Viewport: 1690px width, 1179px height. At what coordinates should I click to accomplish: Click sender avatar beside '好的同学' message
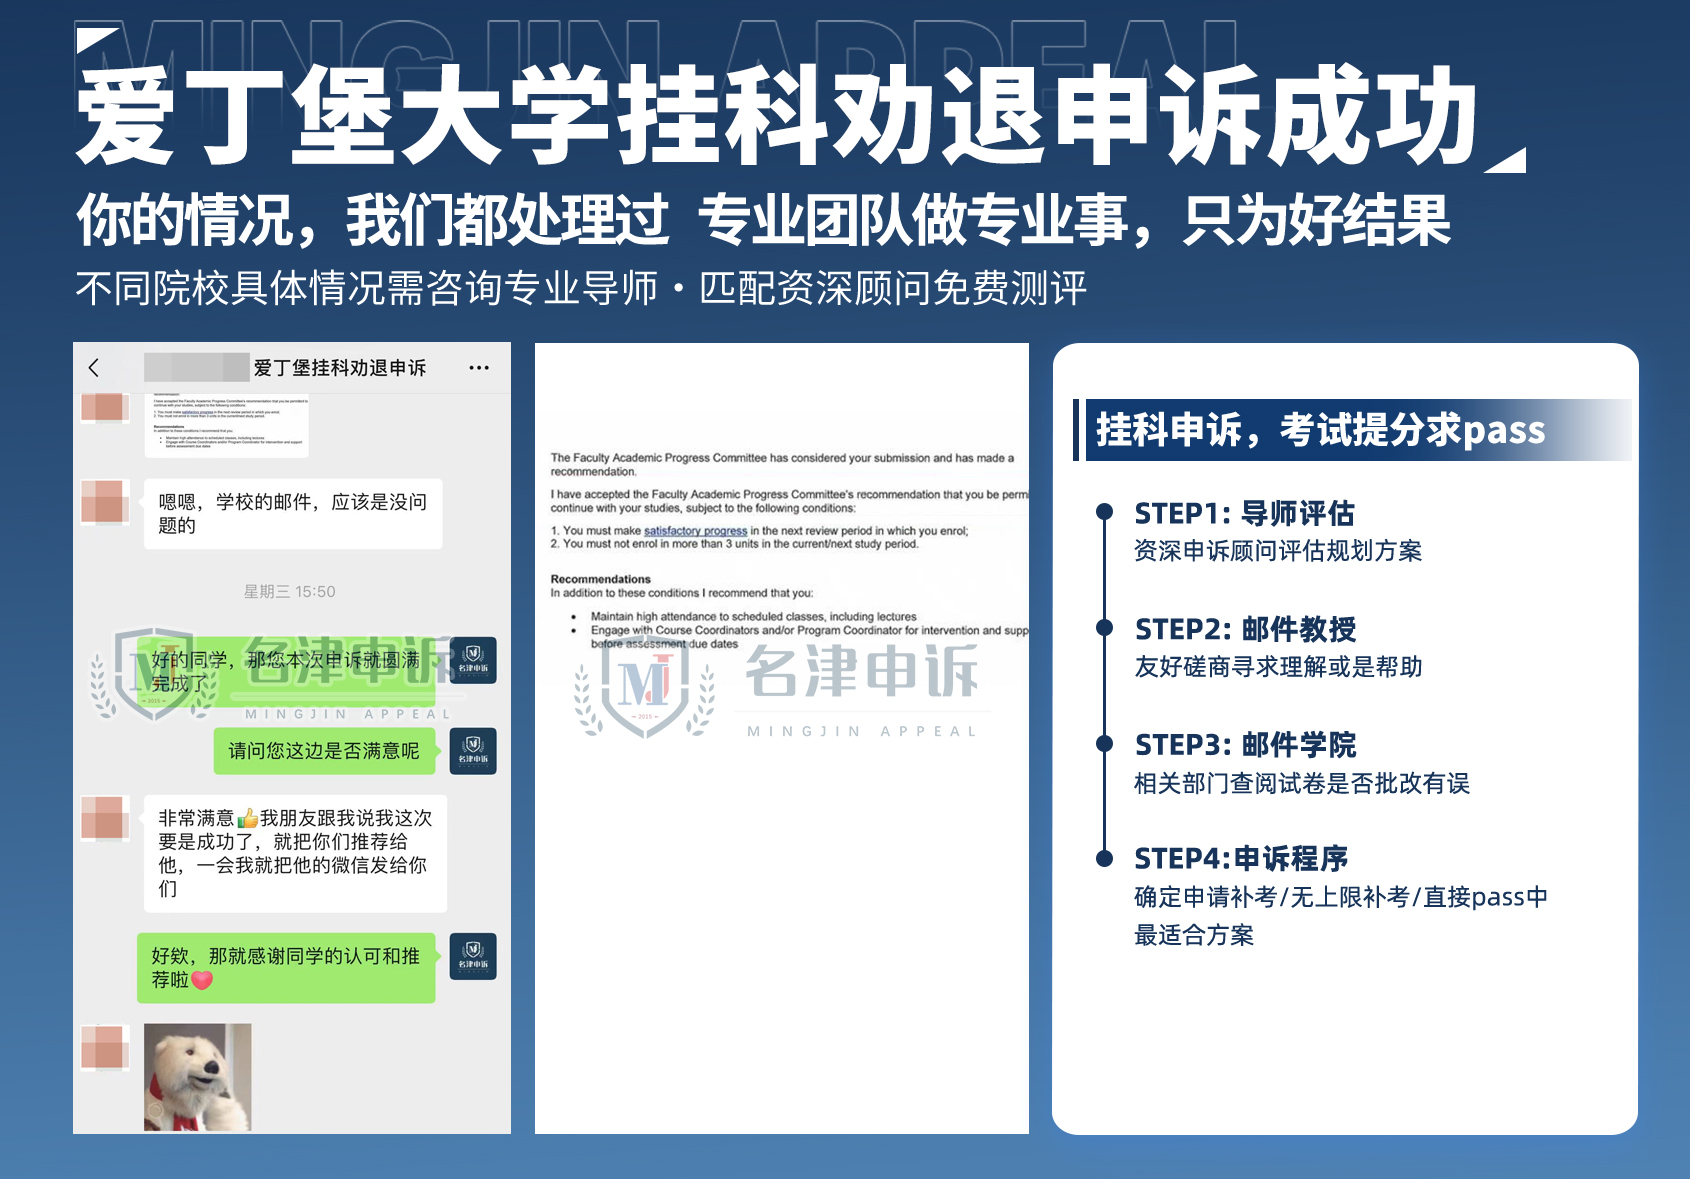pyautogui.click(x=473, y=660)
